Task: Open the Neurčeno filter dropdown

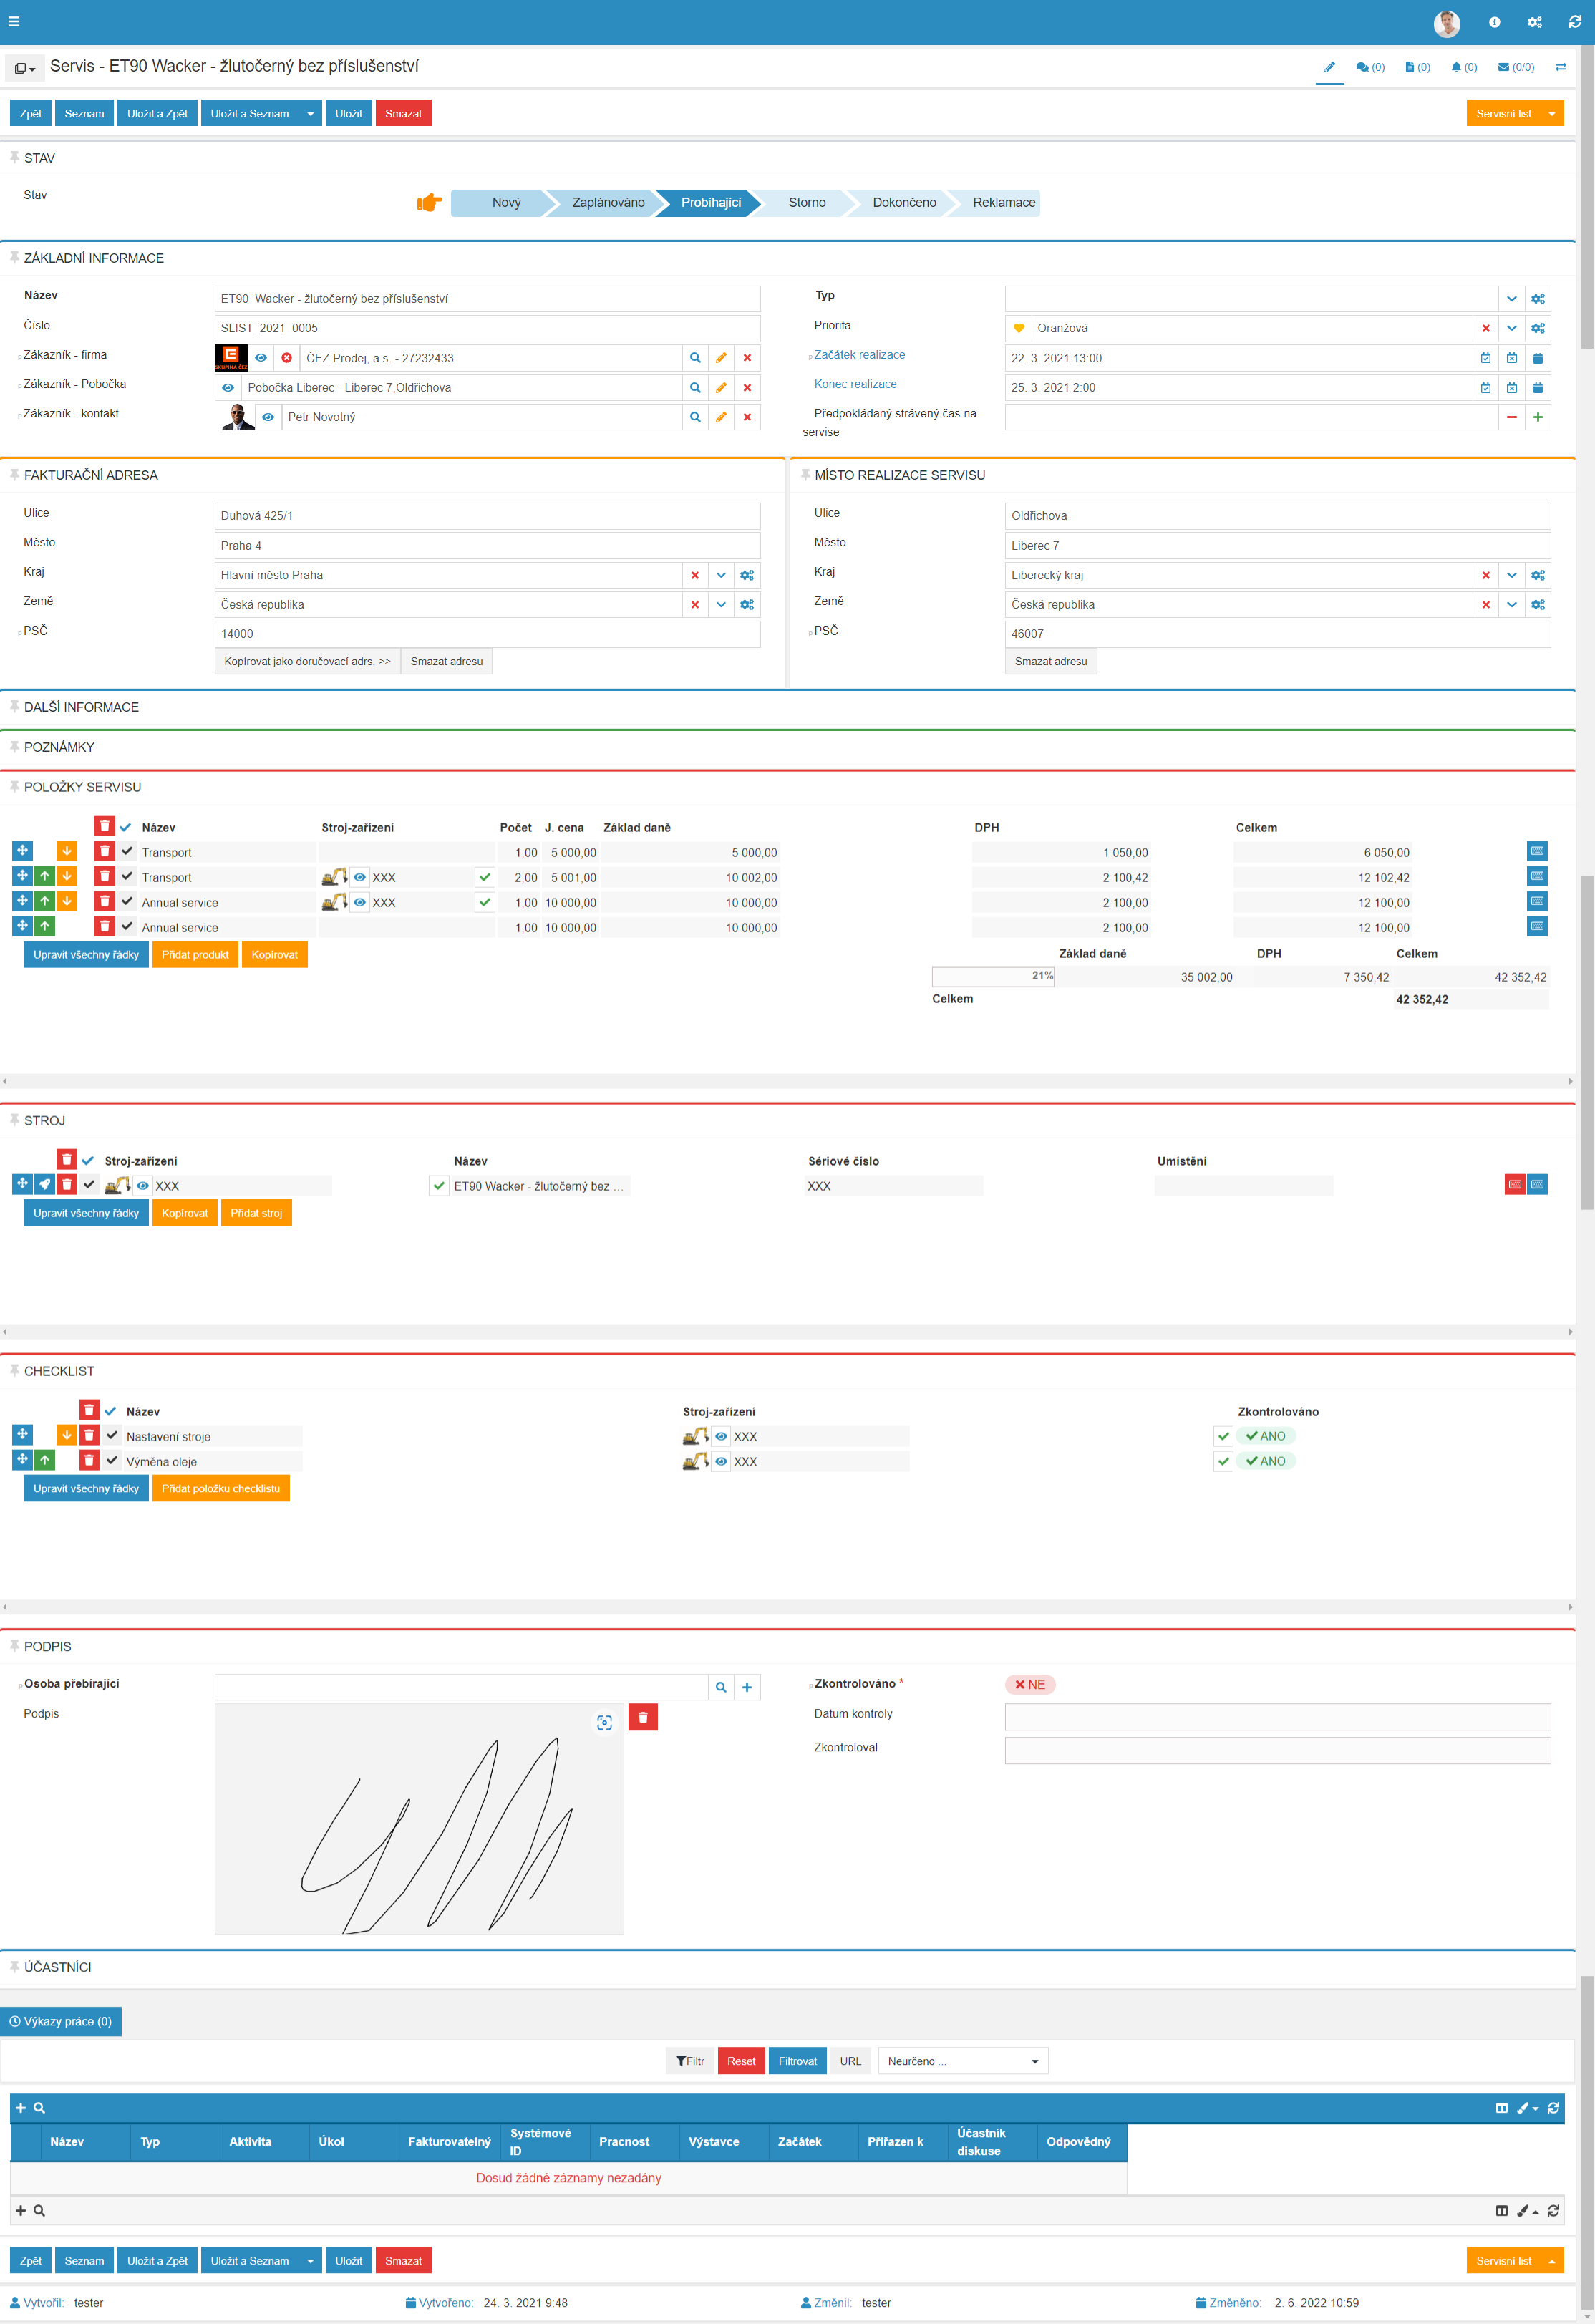Action: point(962,2061)
